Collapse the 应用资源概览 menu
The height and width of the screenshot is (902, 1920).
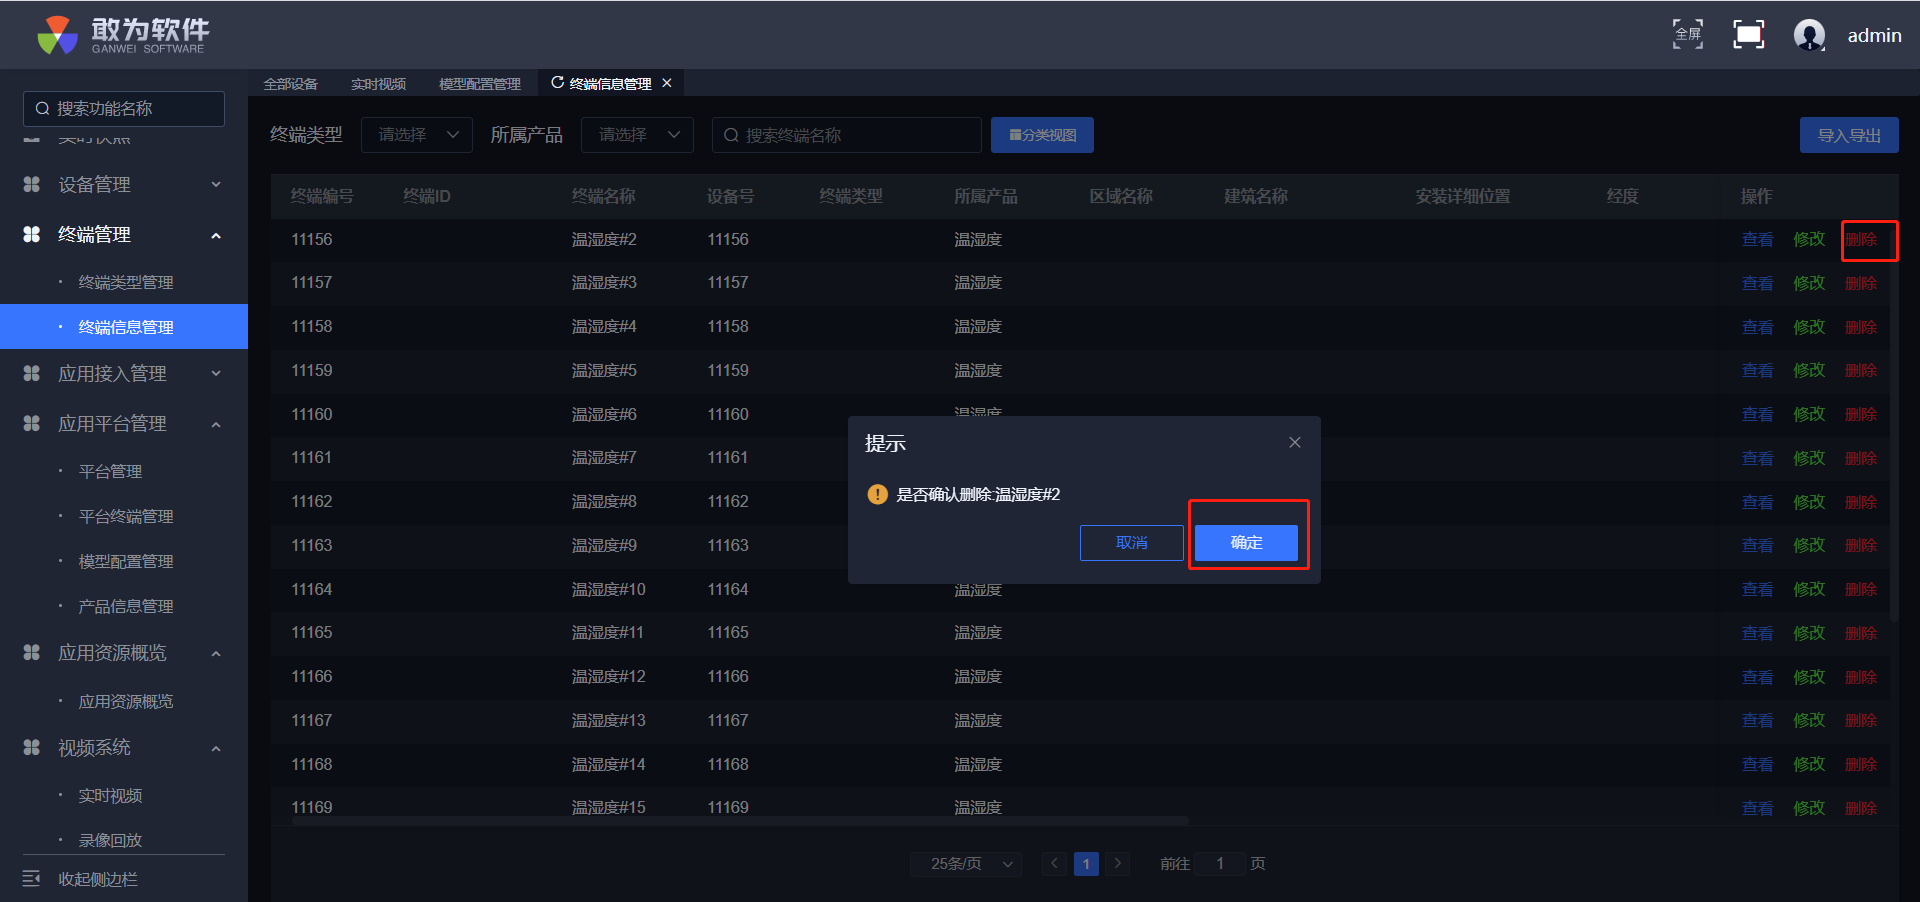tap(216, 653)
